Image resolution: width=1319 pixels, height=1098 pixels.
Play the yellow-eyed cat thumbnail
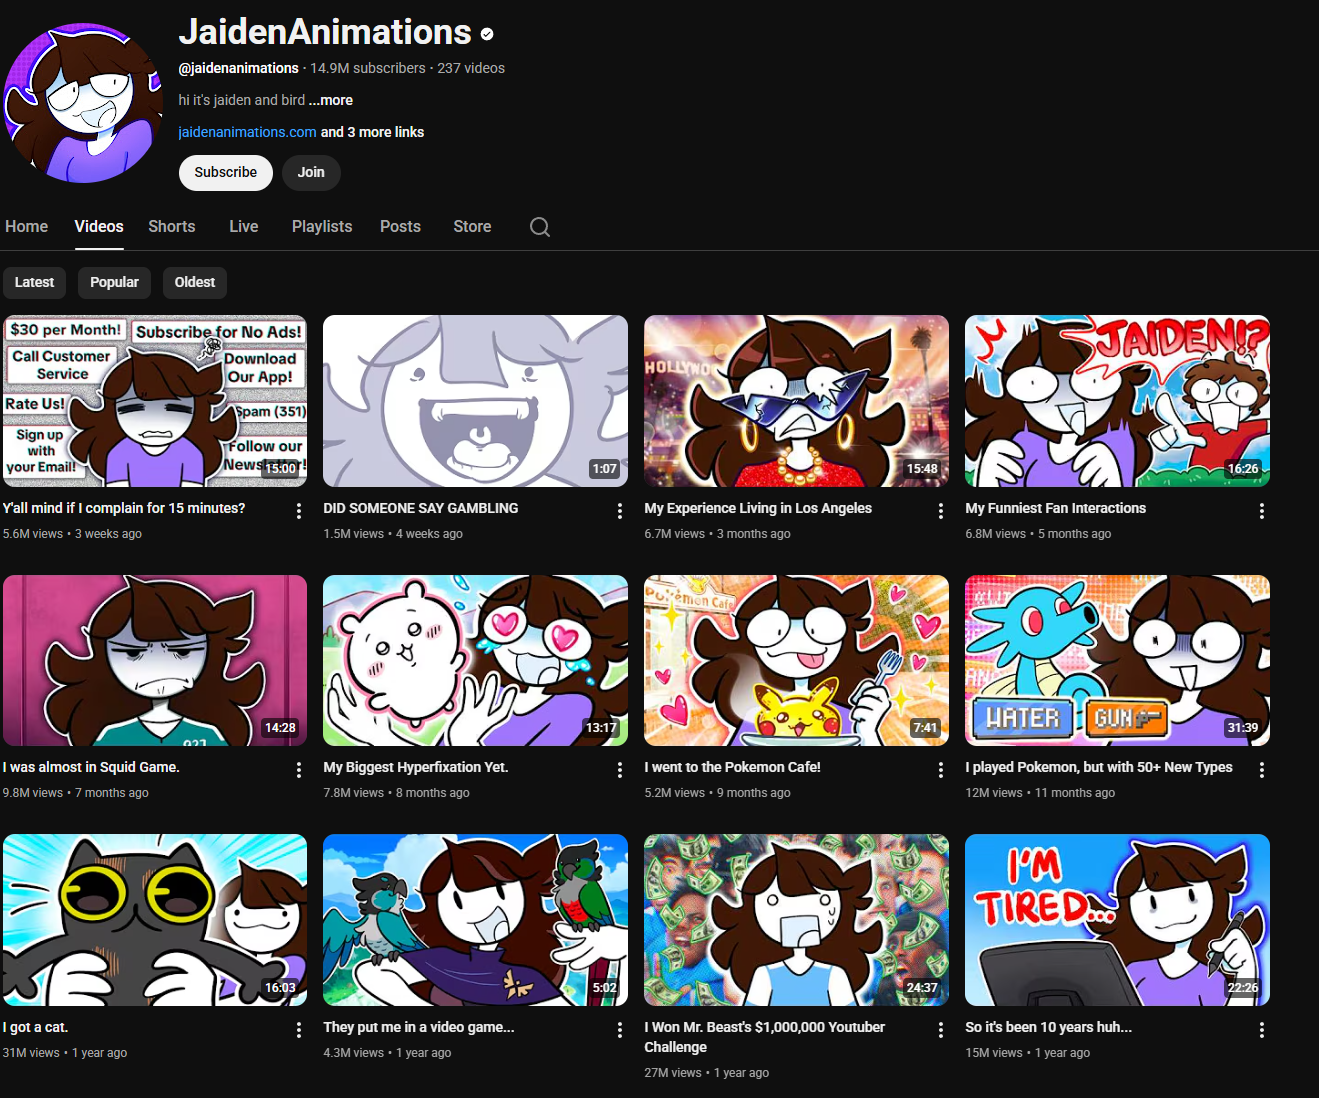pyautogui.click(x=155, y=920)
